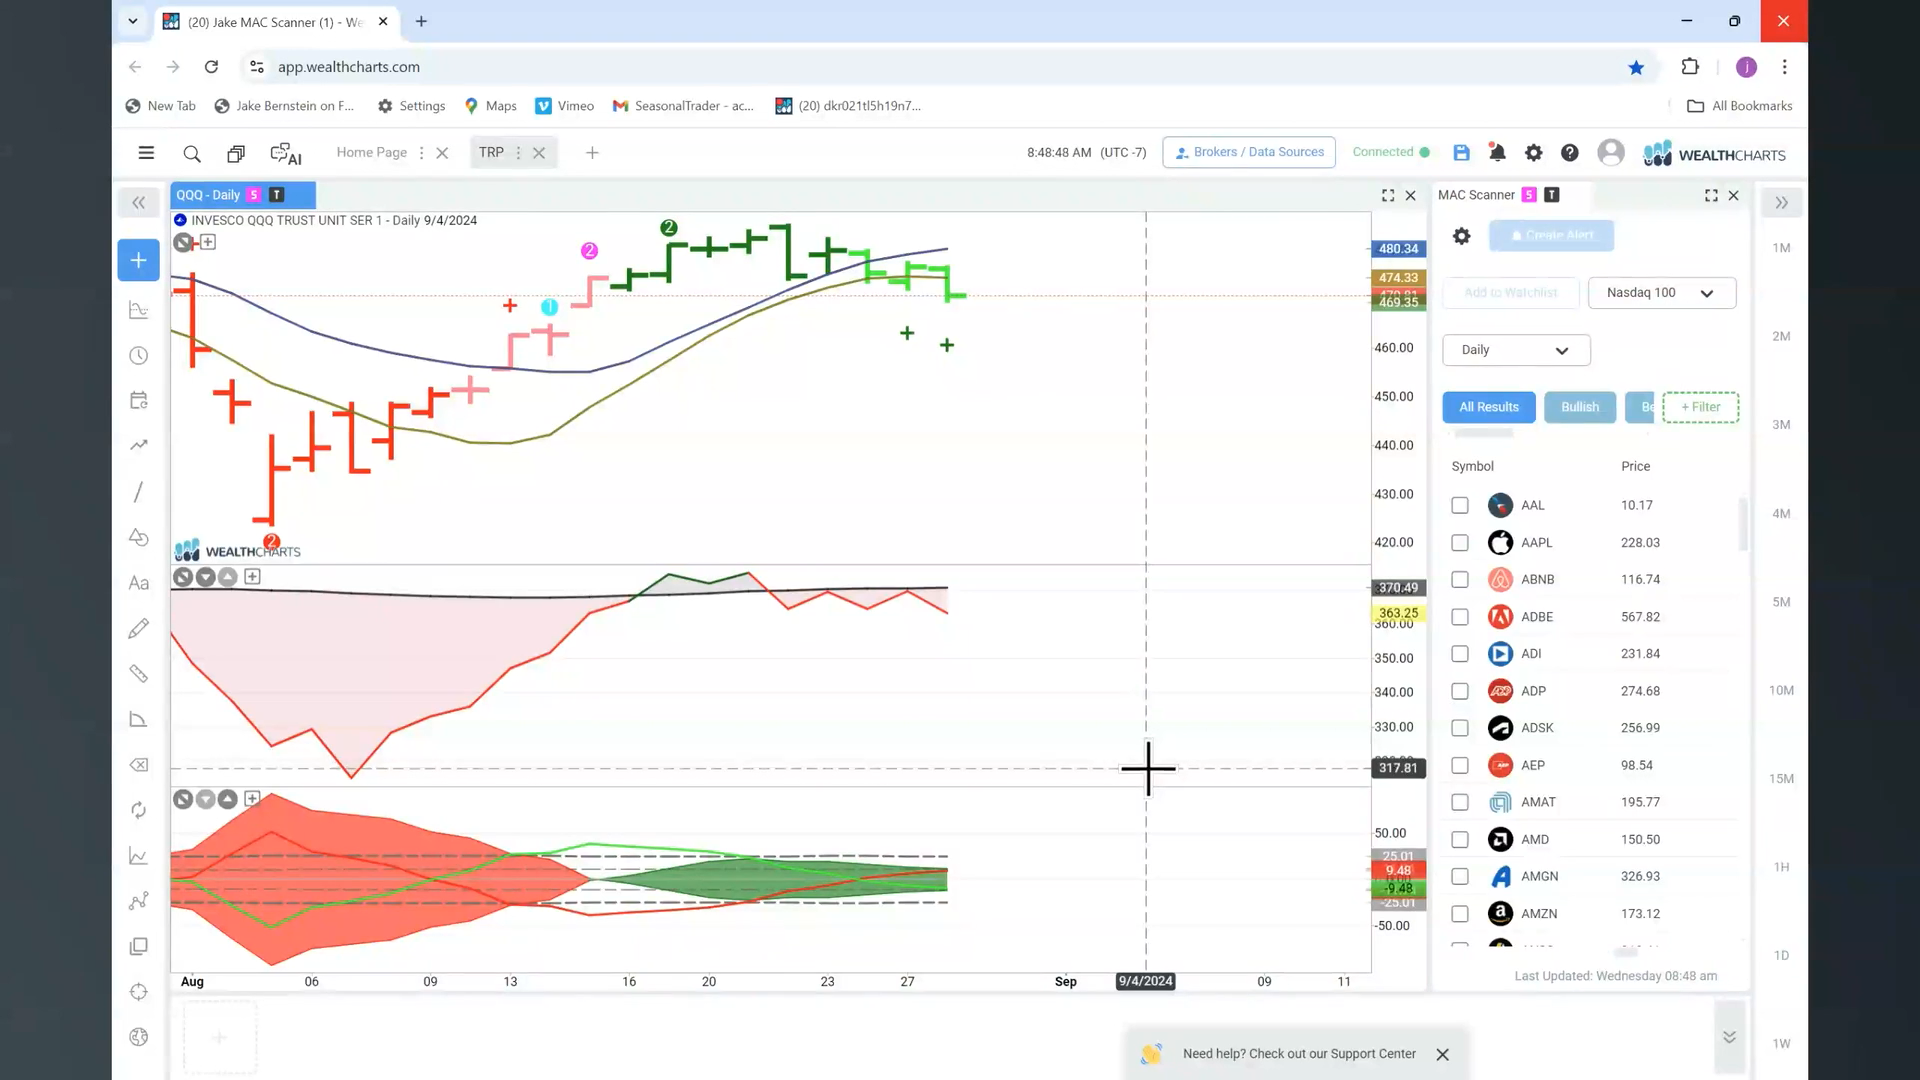This screenshot has height=1080, width=1920.
Task: Reload the browser page
Action: (x=211, y=67)
